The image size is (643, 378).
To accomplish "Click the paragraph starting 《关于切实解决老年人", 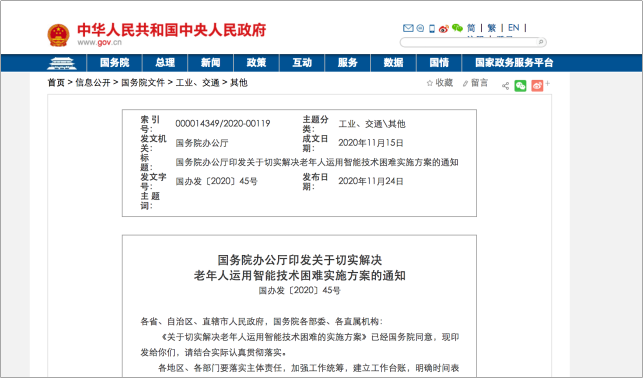I will click(x=299, y=345).
